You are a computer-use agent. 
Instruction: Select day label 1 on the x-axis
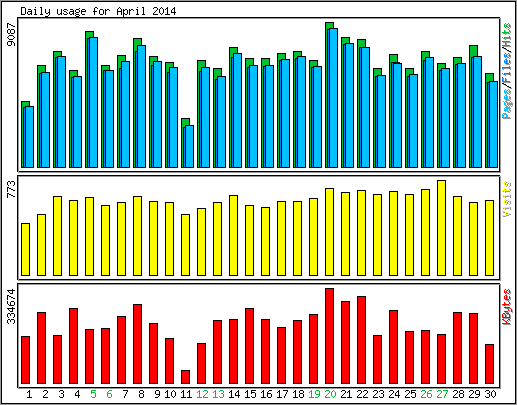[x=29, y=394]
